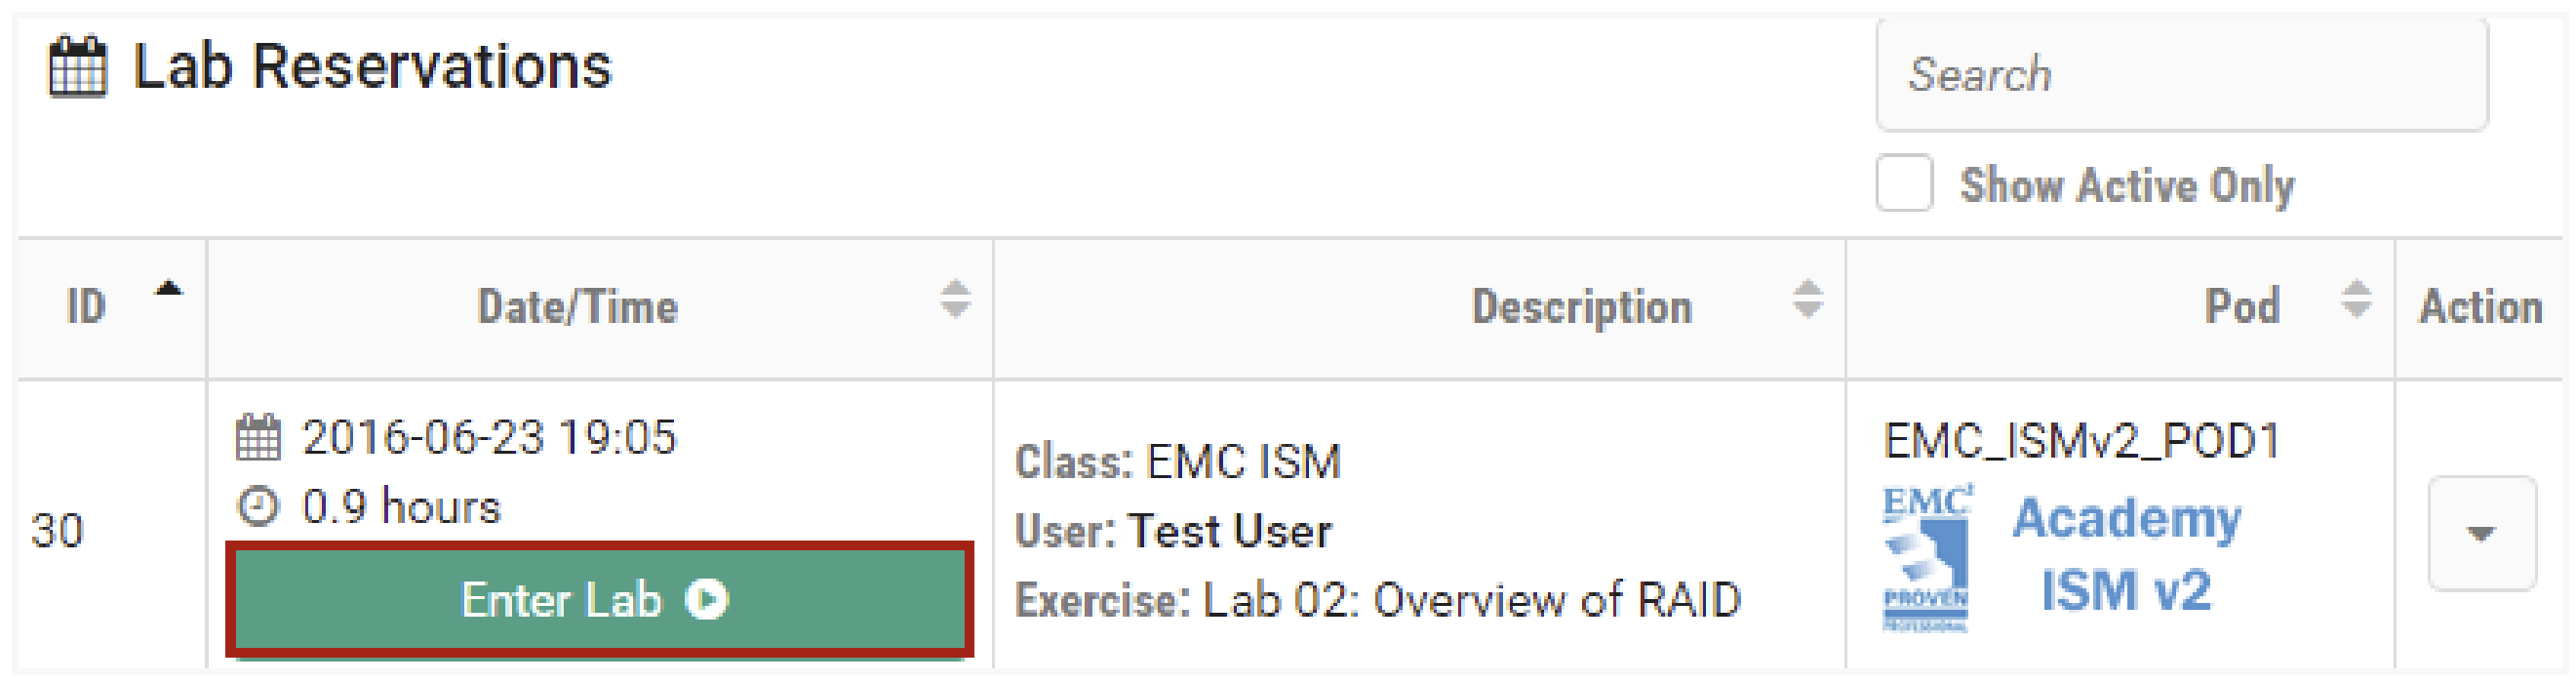Sort by ID column arrow
This screenshot has width=2576, height=683.
pyautogui.click(x=169, y=290)
